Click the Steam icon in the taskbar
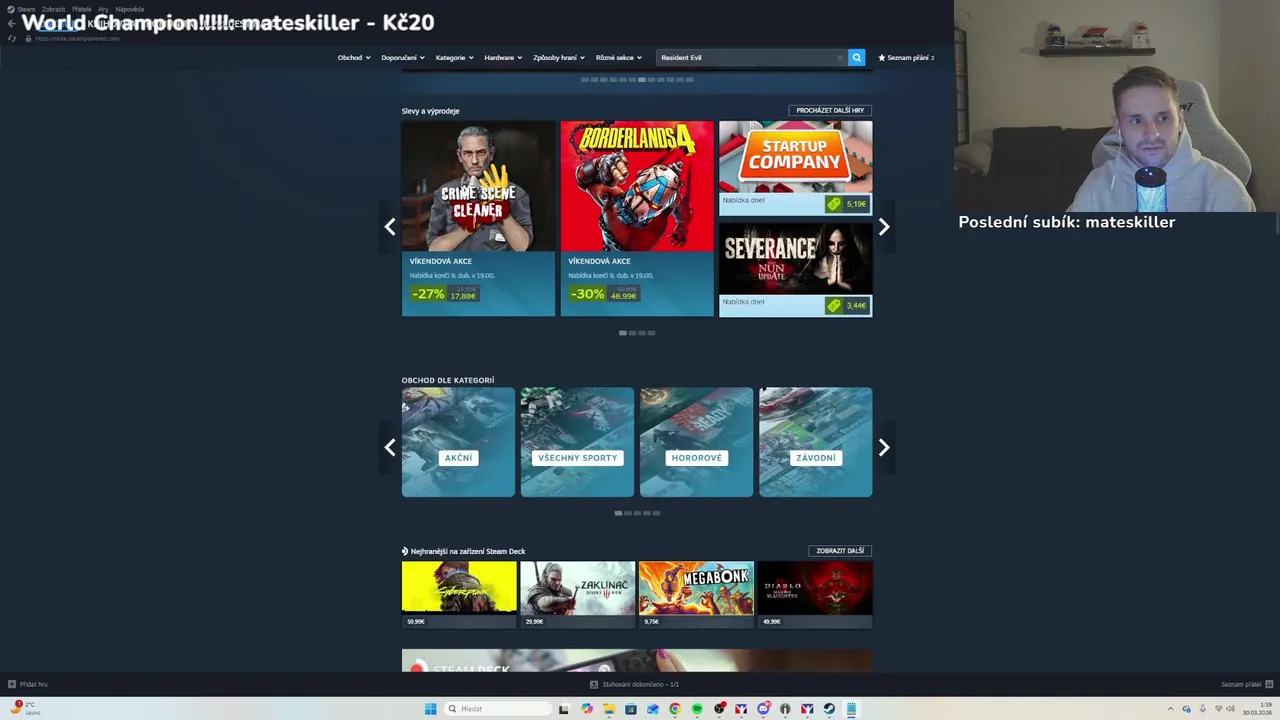Viewport: 1280px width, 720px height. [x=829, y=709]
